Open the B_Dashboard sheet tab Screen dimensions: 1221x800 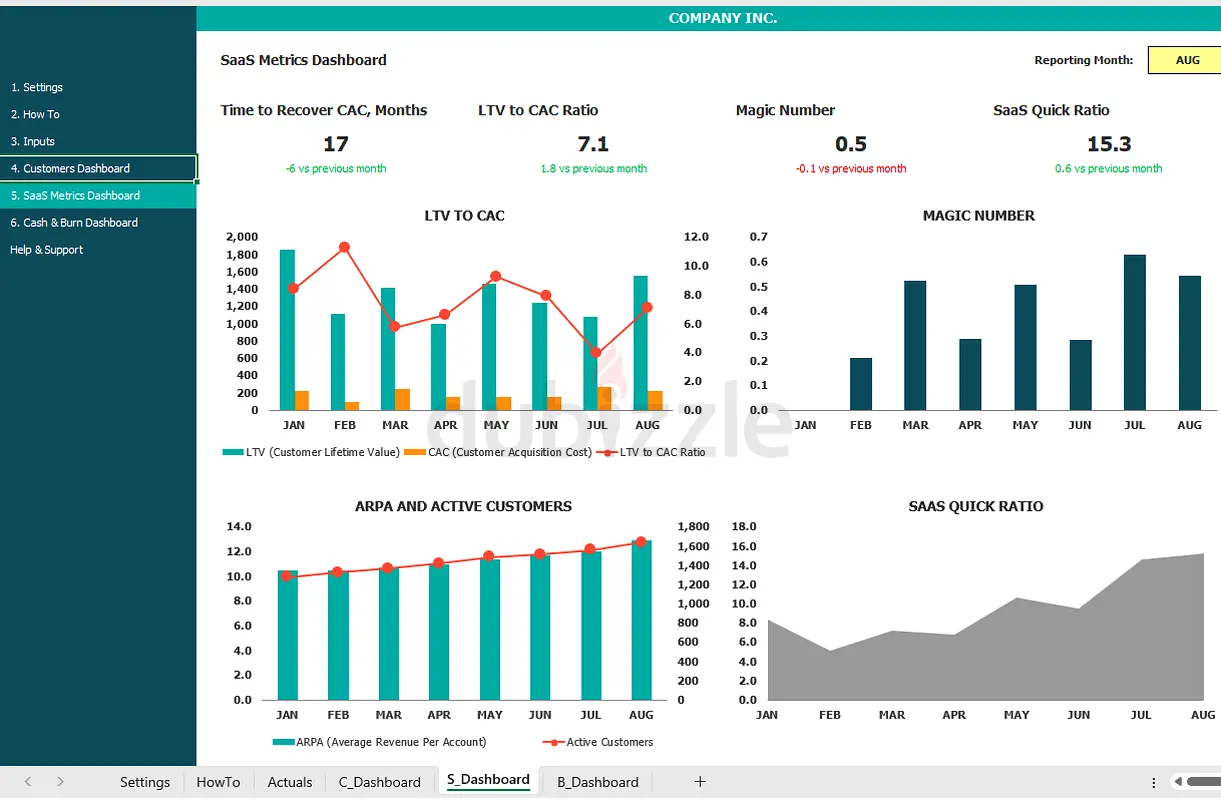pos(597,782)
